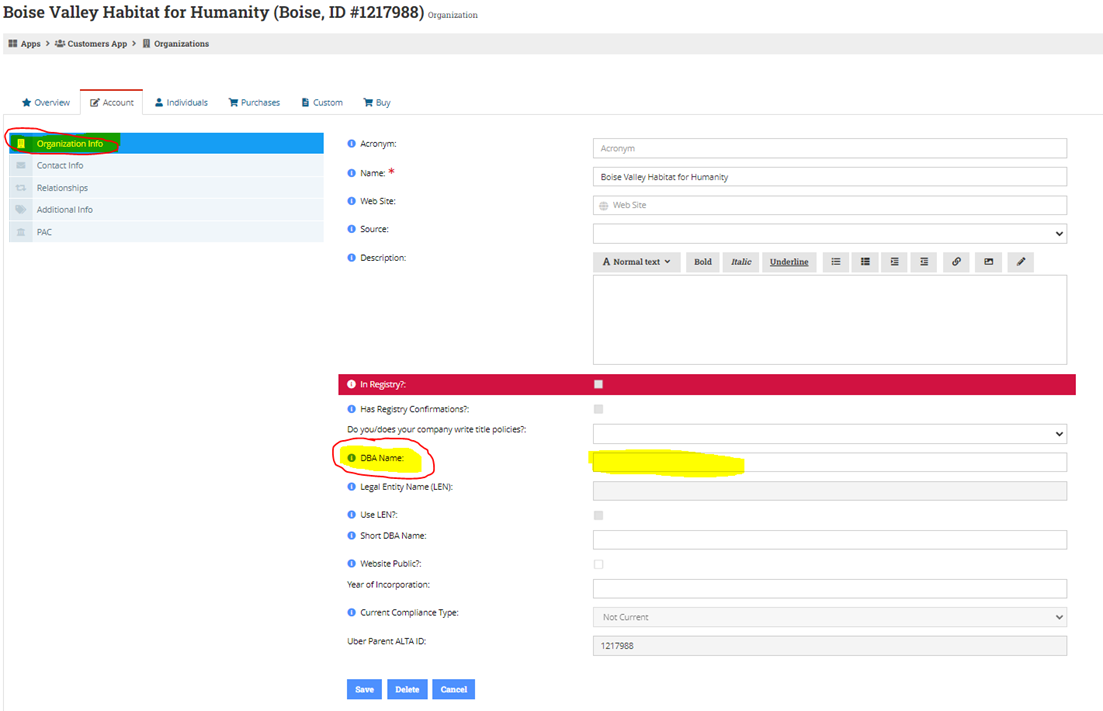Click the info icon beside Legal Entity Name

pos(351,487)
